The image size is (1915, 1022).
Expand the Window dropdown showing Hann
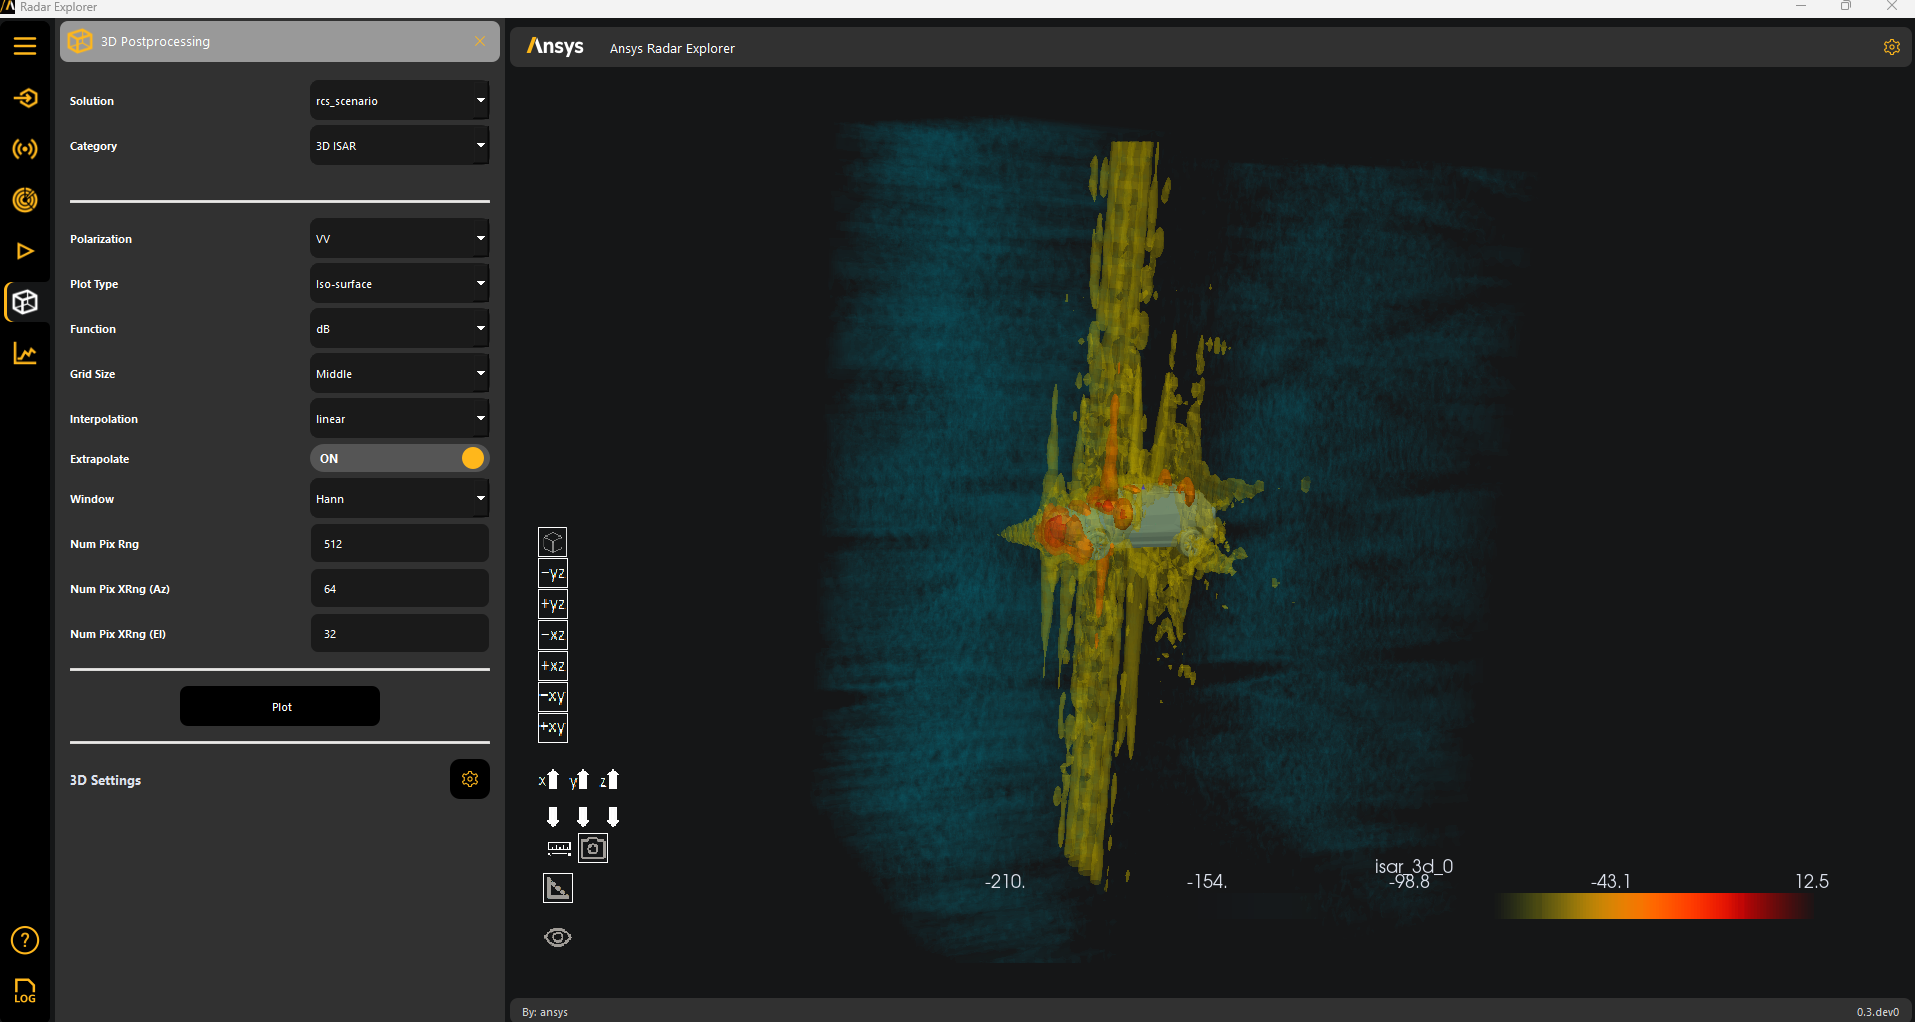(x=399, y=499)
